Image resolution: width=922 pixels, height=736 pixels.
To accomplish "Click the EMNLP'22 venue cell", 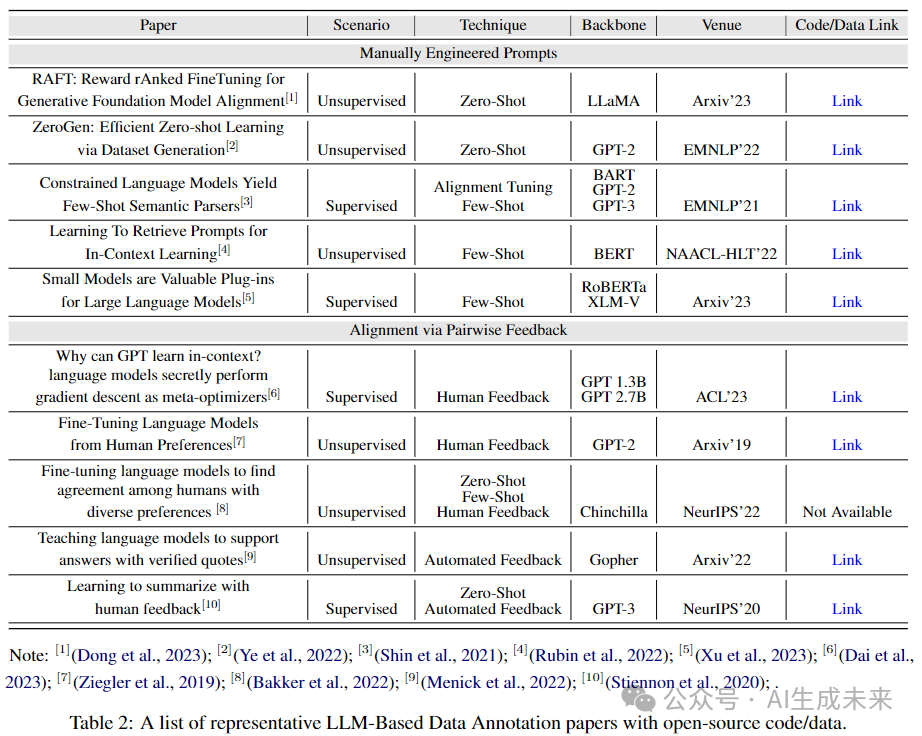I will (x=721, y=149).
